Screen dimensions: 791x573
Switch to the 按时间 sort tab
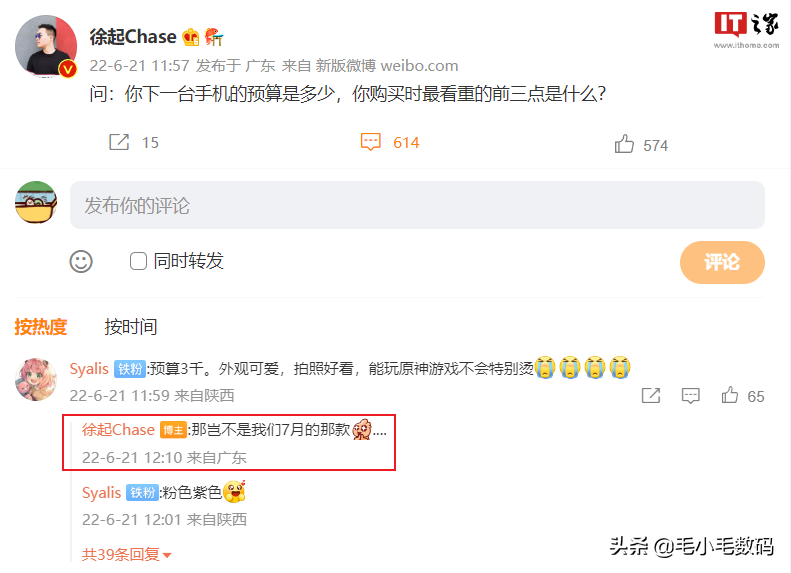131,327
